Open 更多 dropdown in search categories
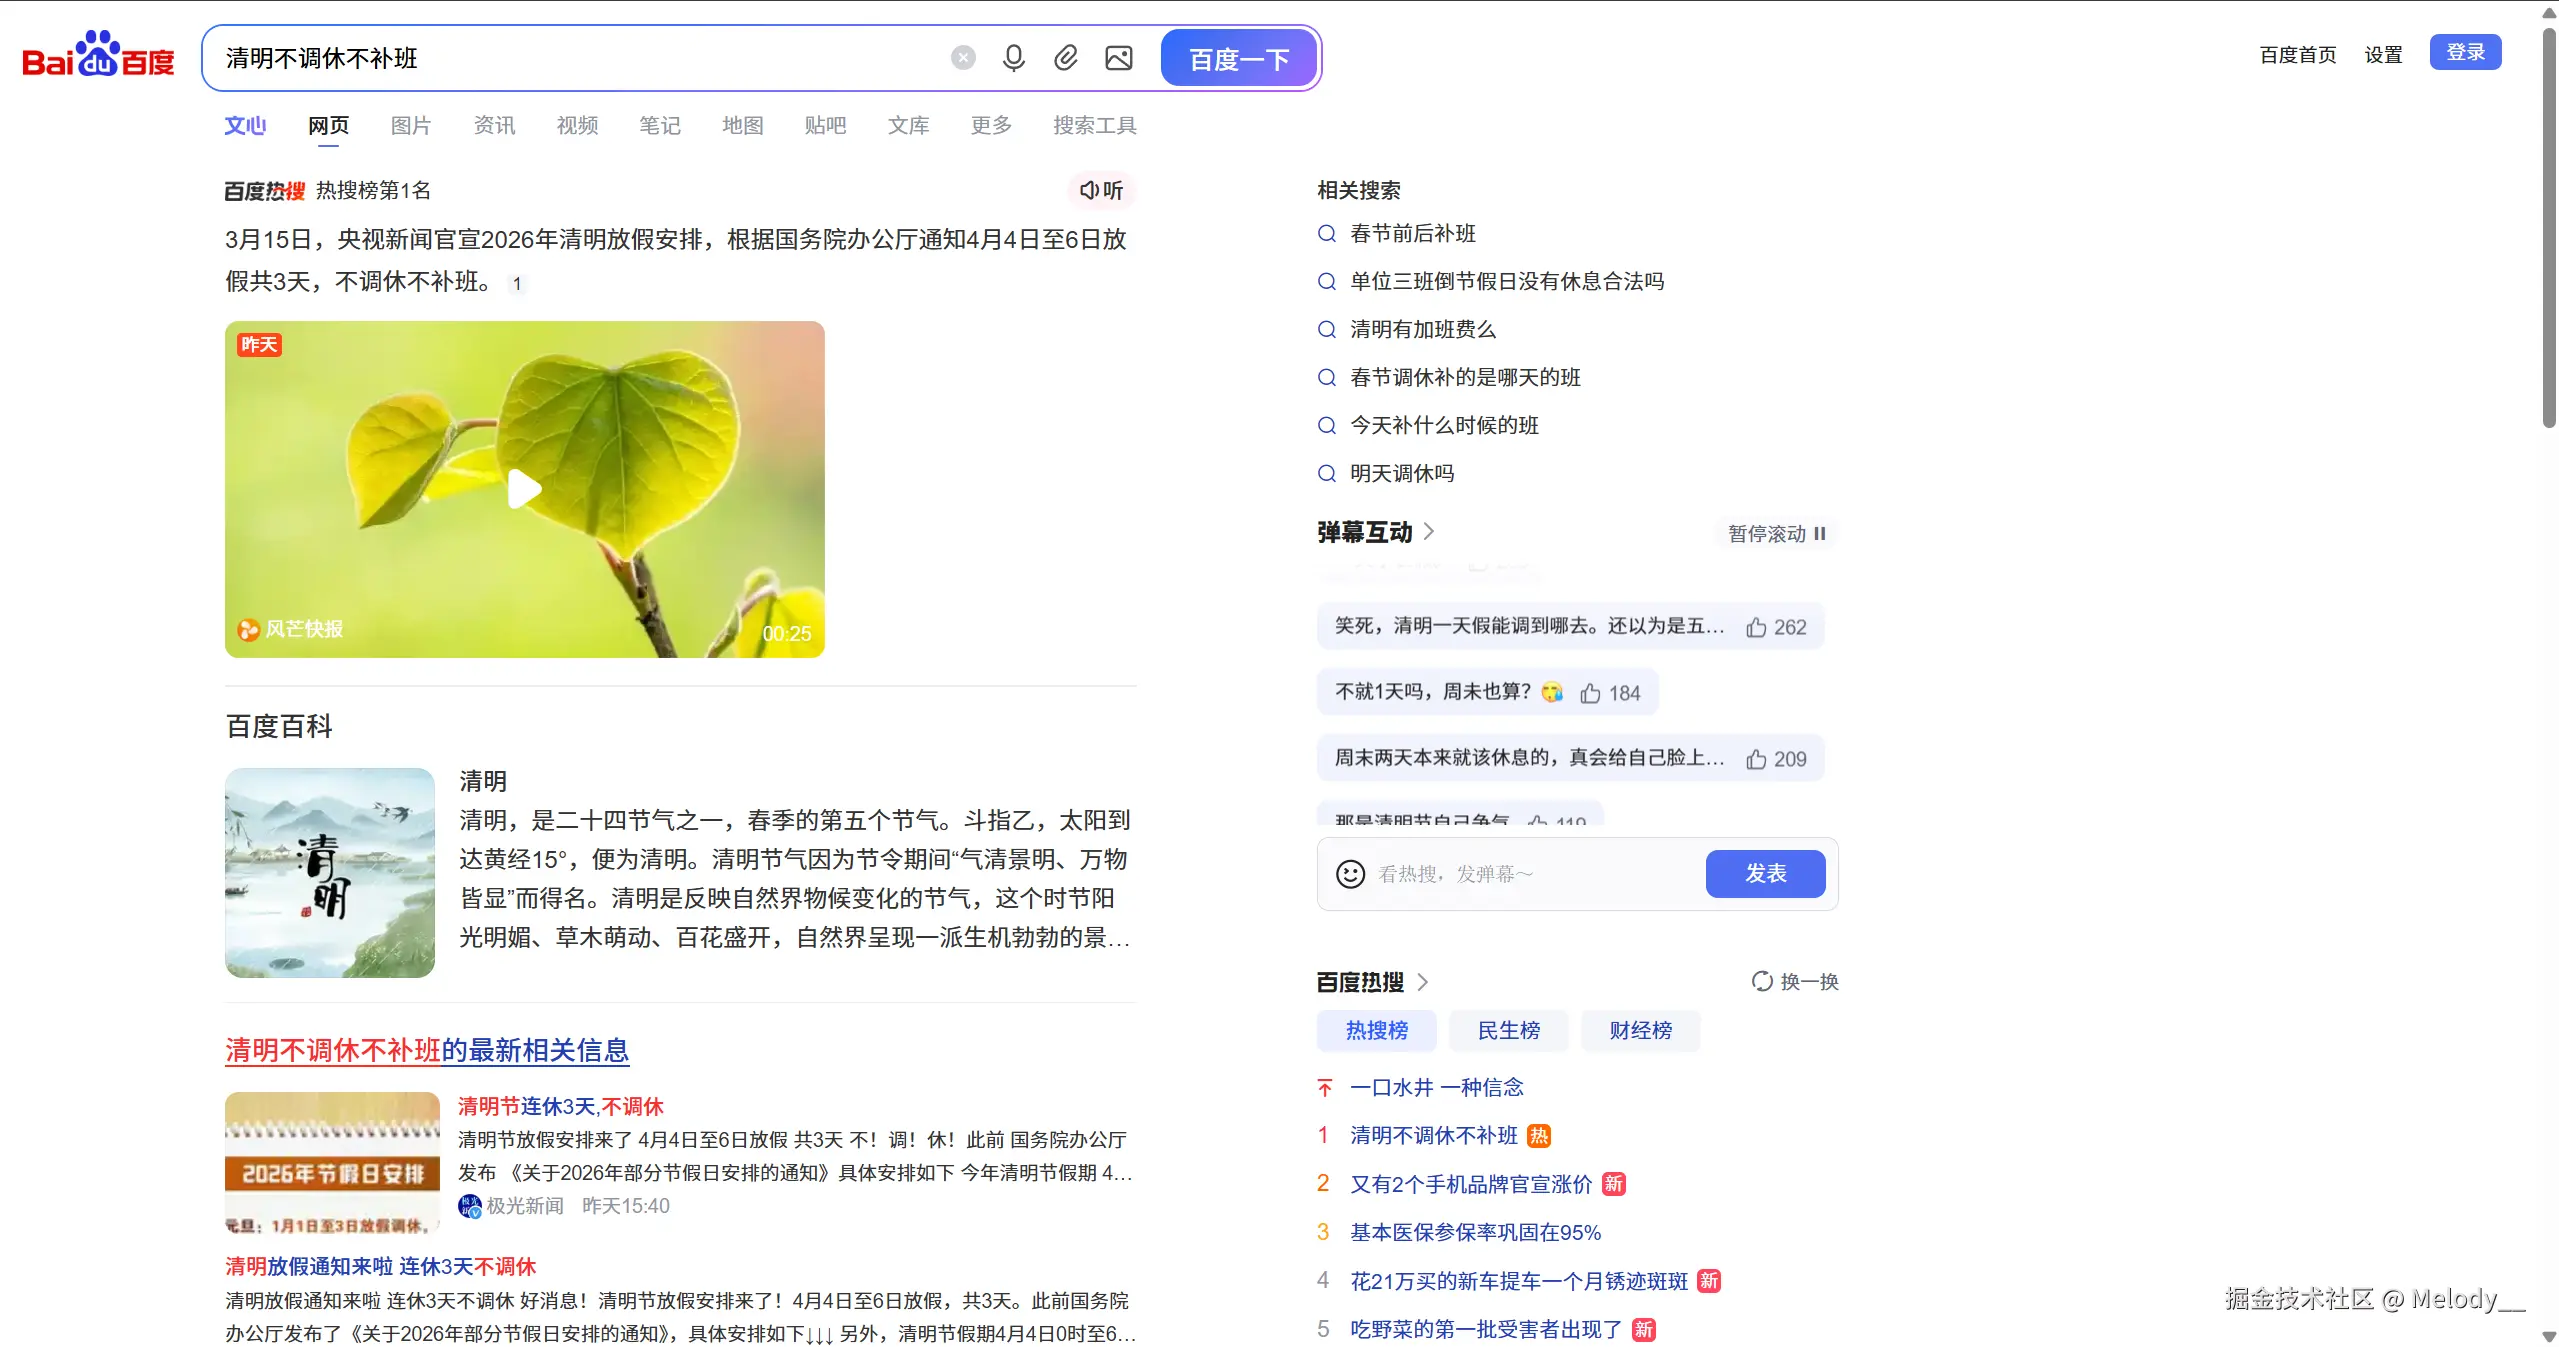 (x=989, y=124)
